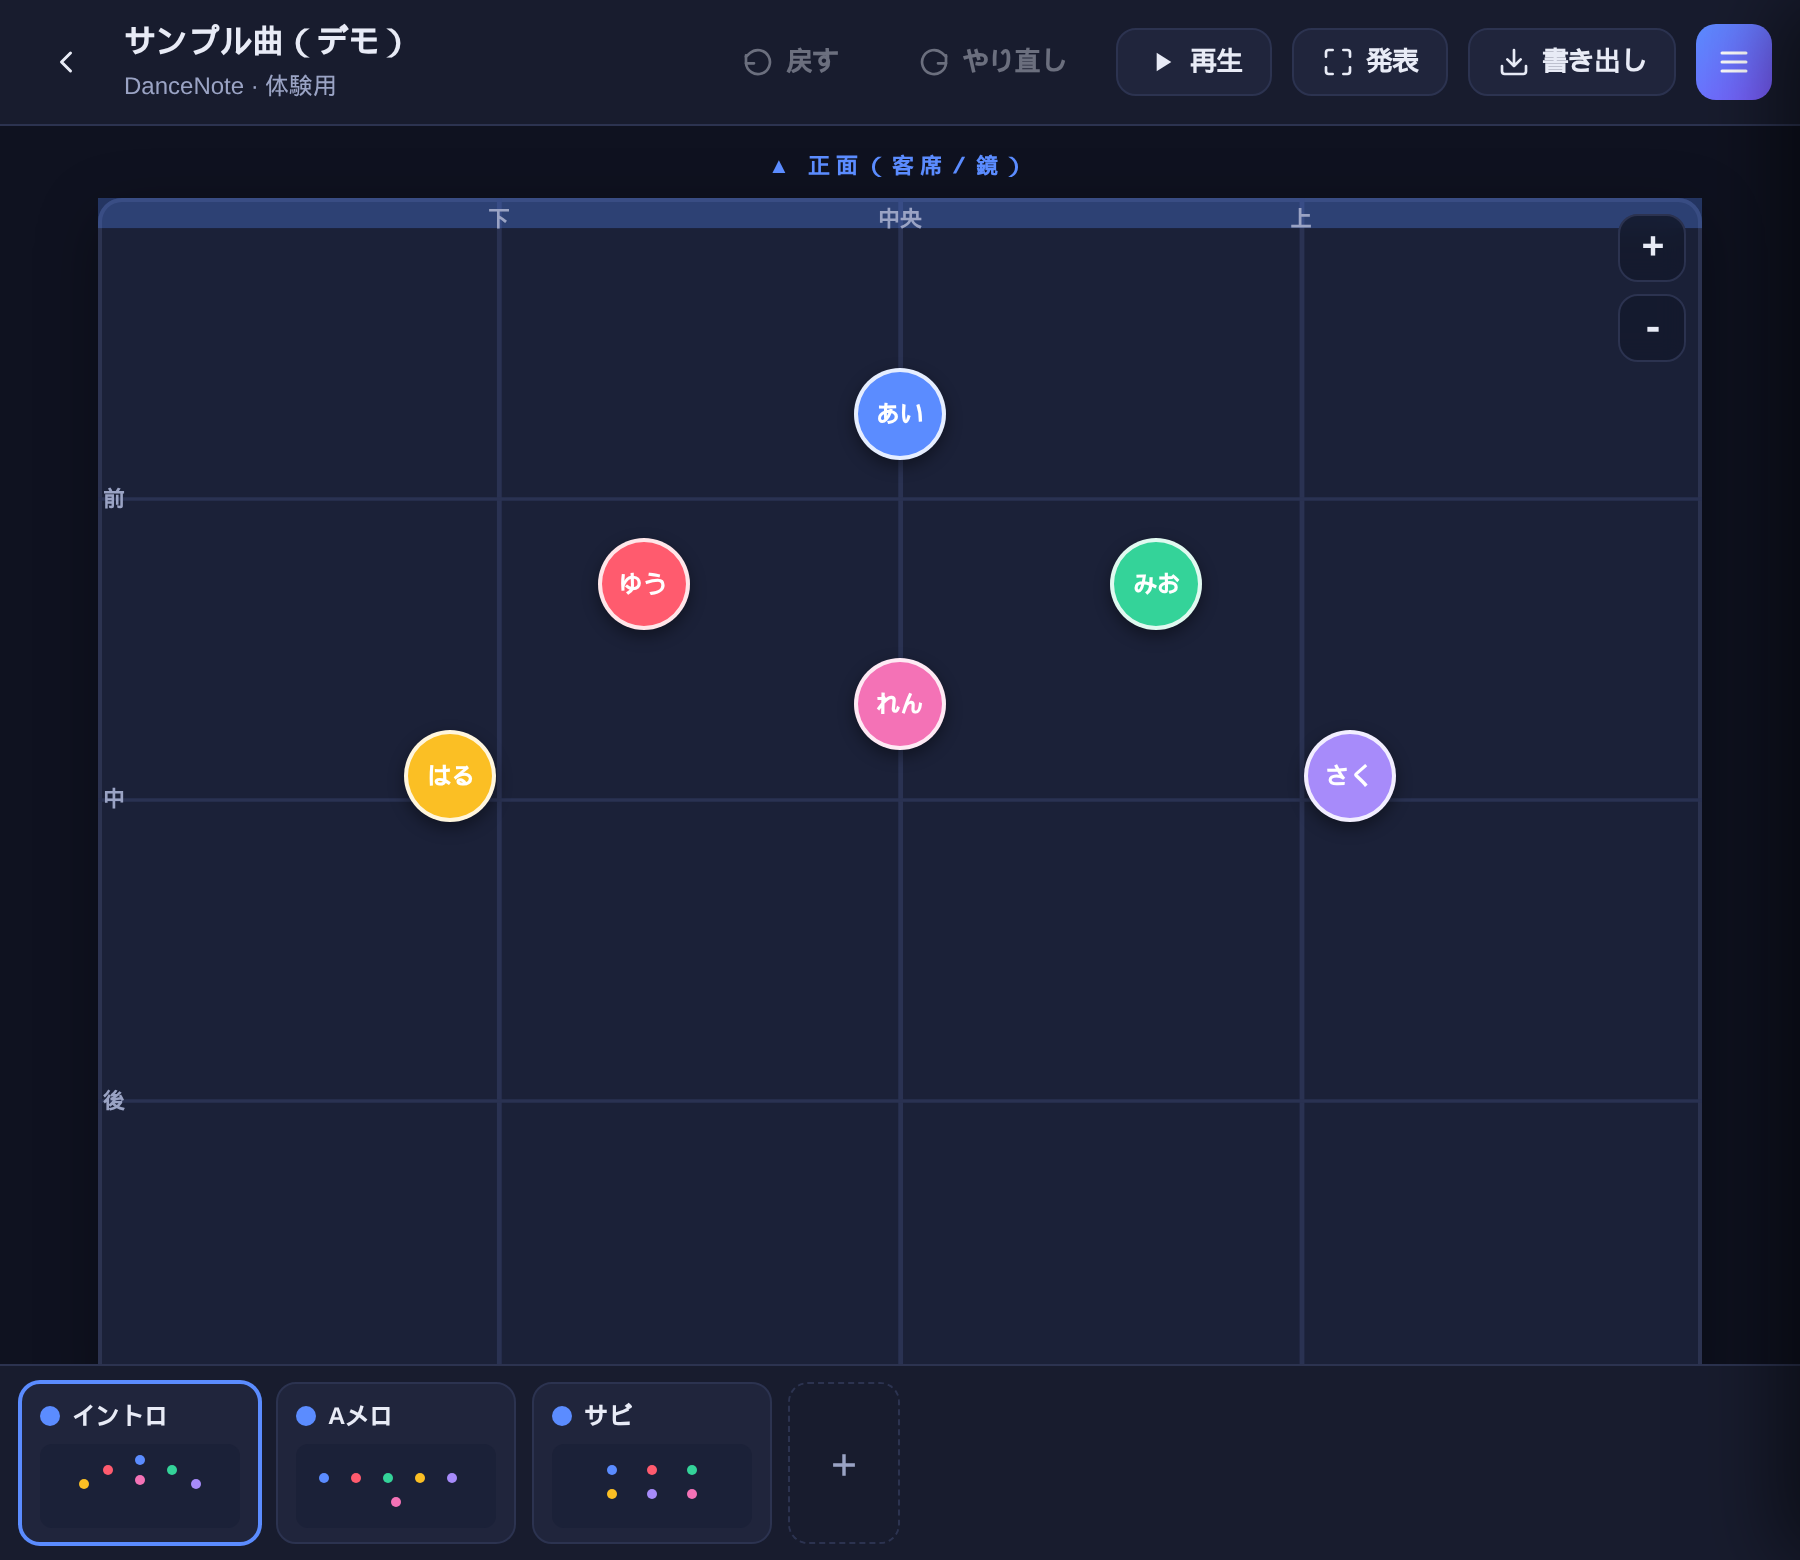Add a new formation with plus card
1800x1560 pixels.
point(844,1463)
